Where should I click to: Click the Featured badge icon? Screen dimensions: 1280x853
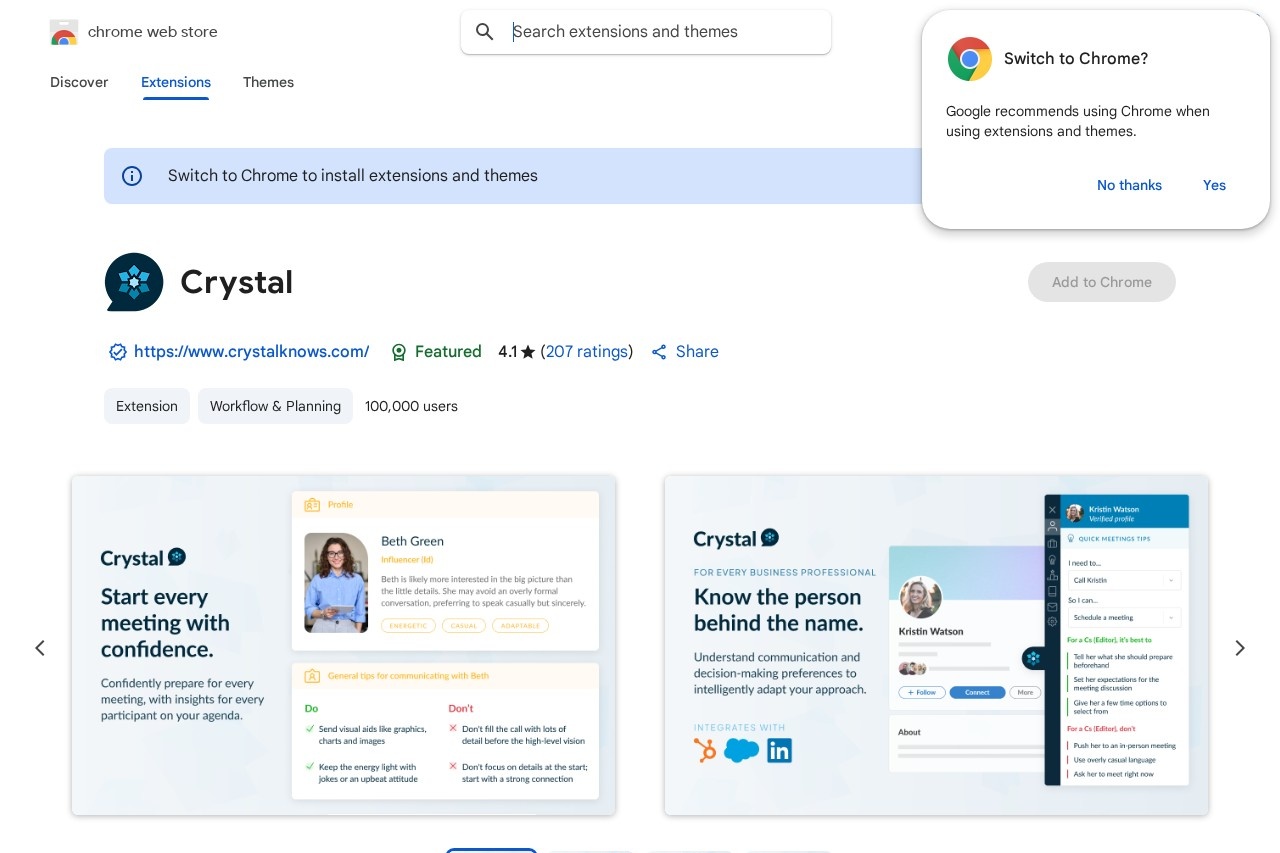(x=399, y=352)
